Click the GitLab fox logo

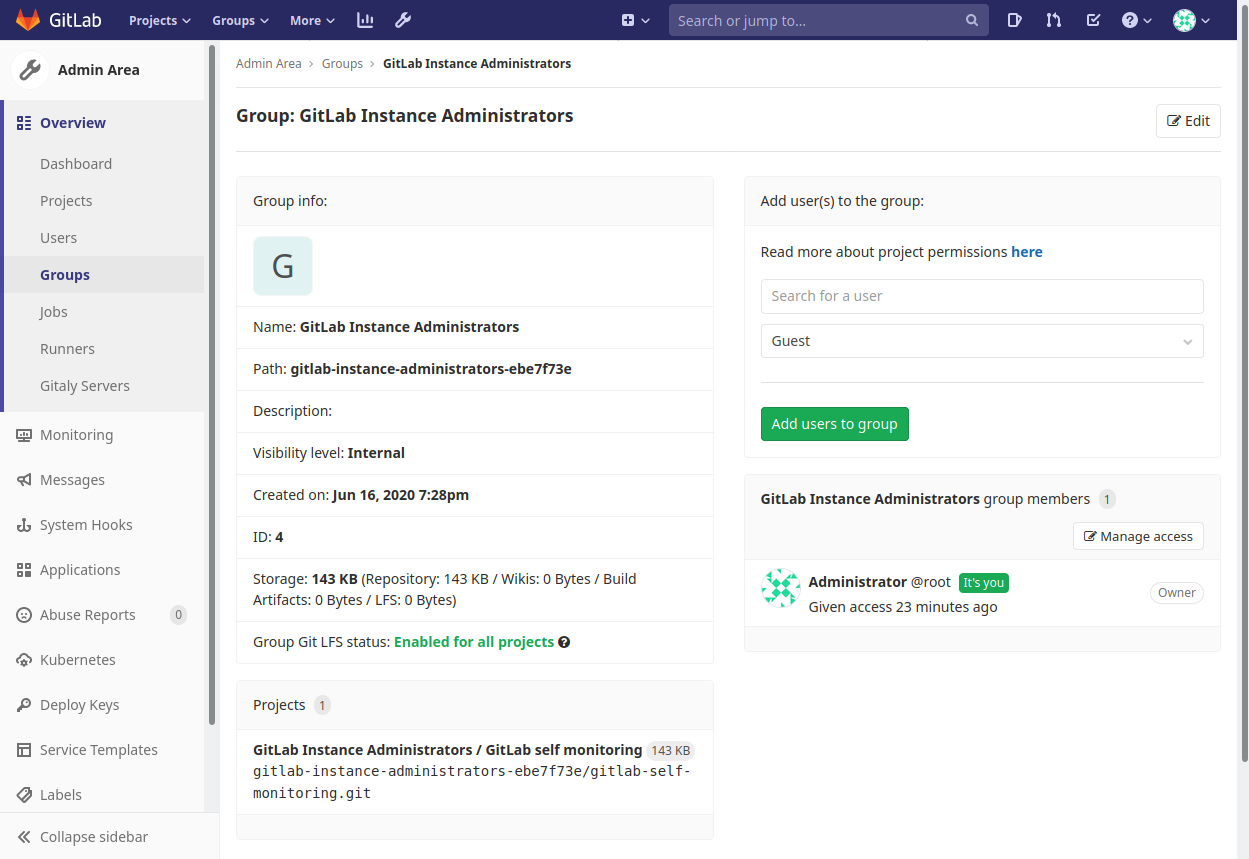point(28,20)
